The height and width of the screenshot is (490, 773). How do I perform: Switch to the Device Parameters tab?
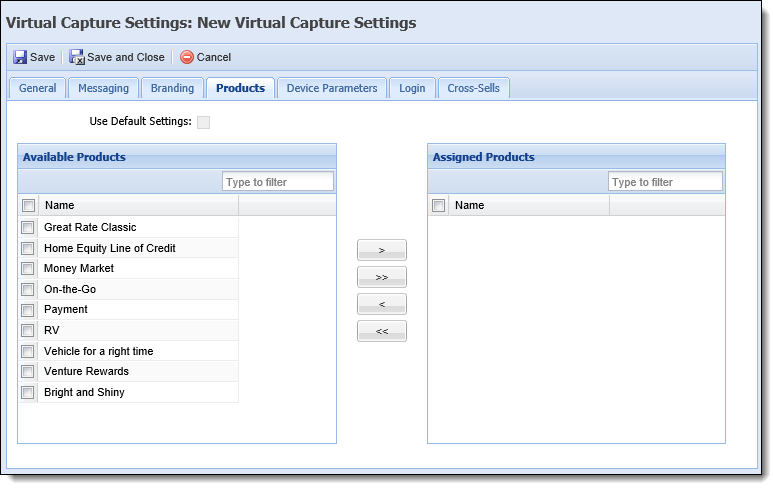coord(332,88)
